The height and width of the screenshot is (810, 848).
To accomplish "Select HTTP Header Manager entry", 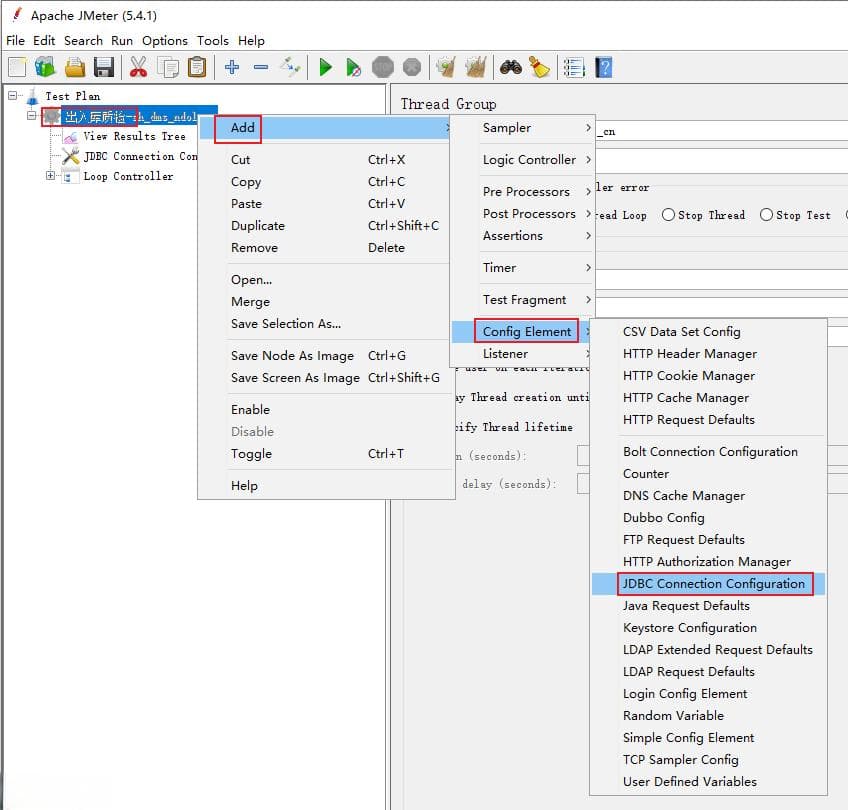I will pos(708,354).
